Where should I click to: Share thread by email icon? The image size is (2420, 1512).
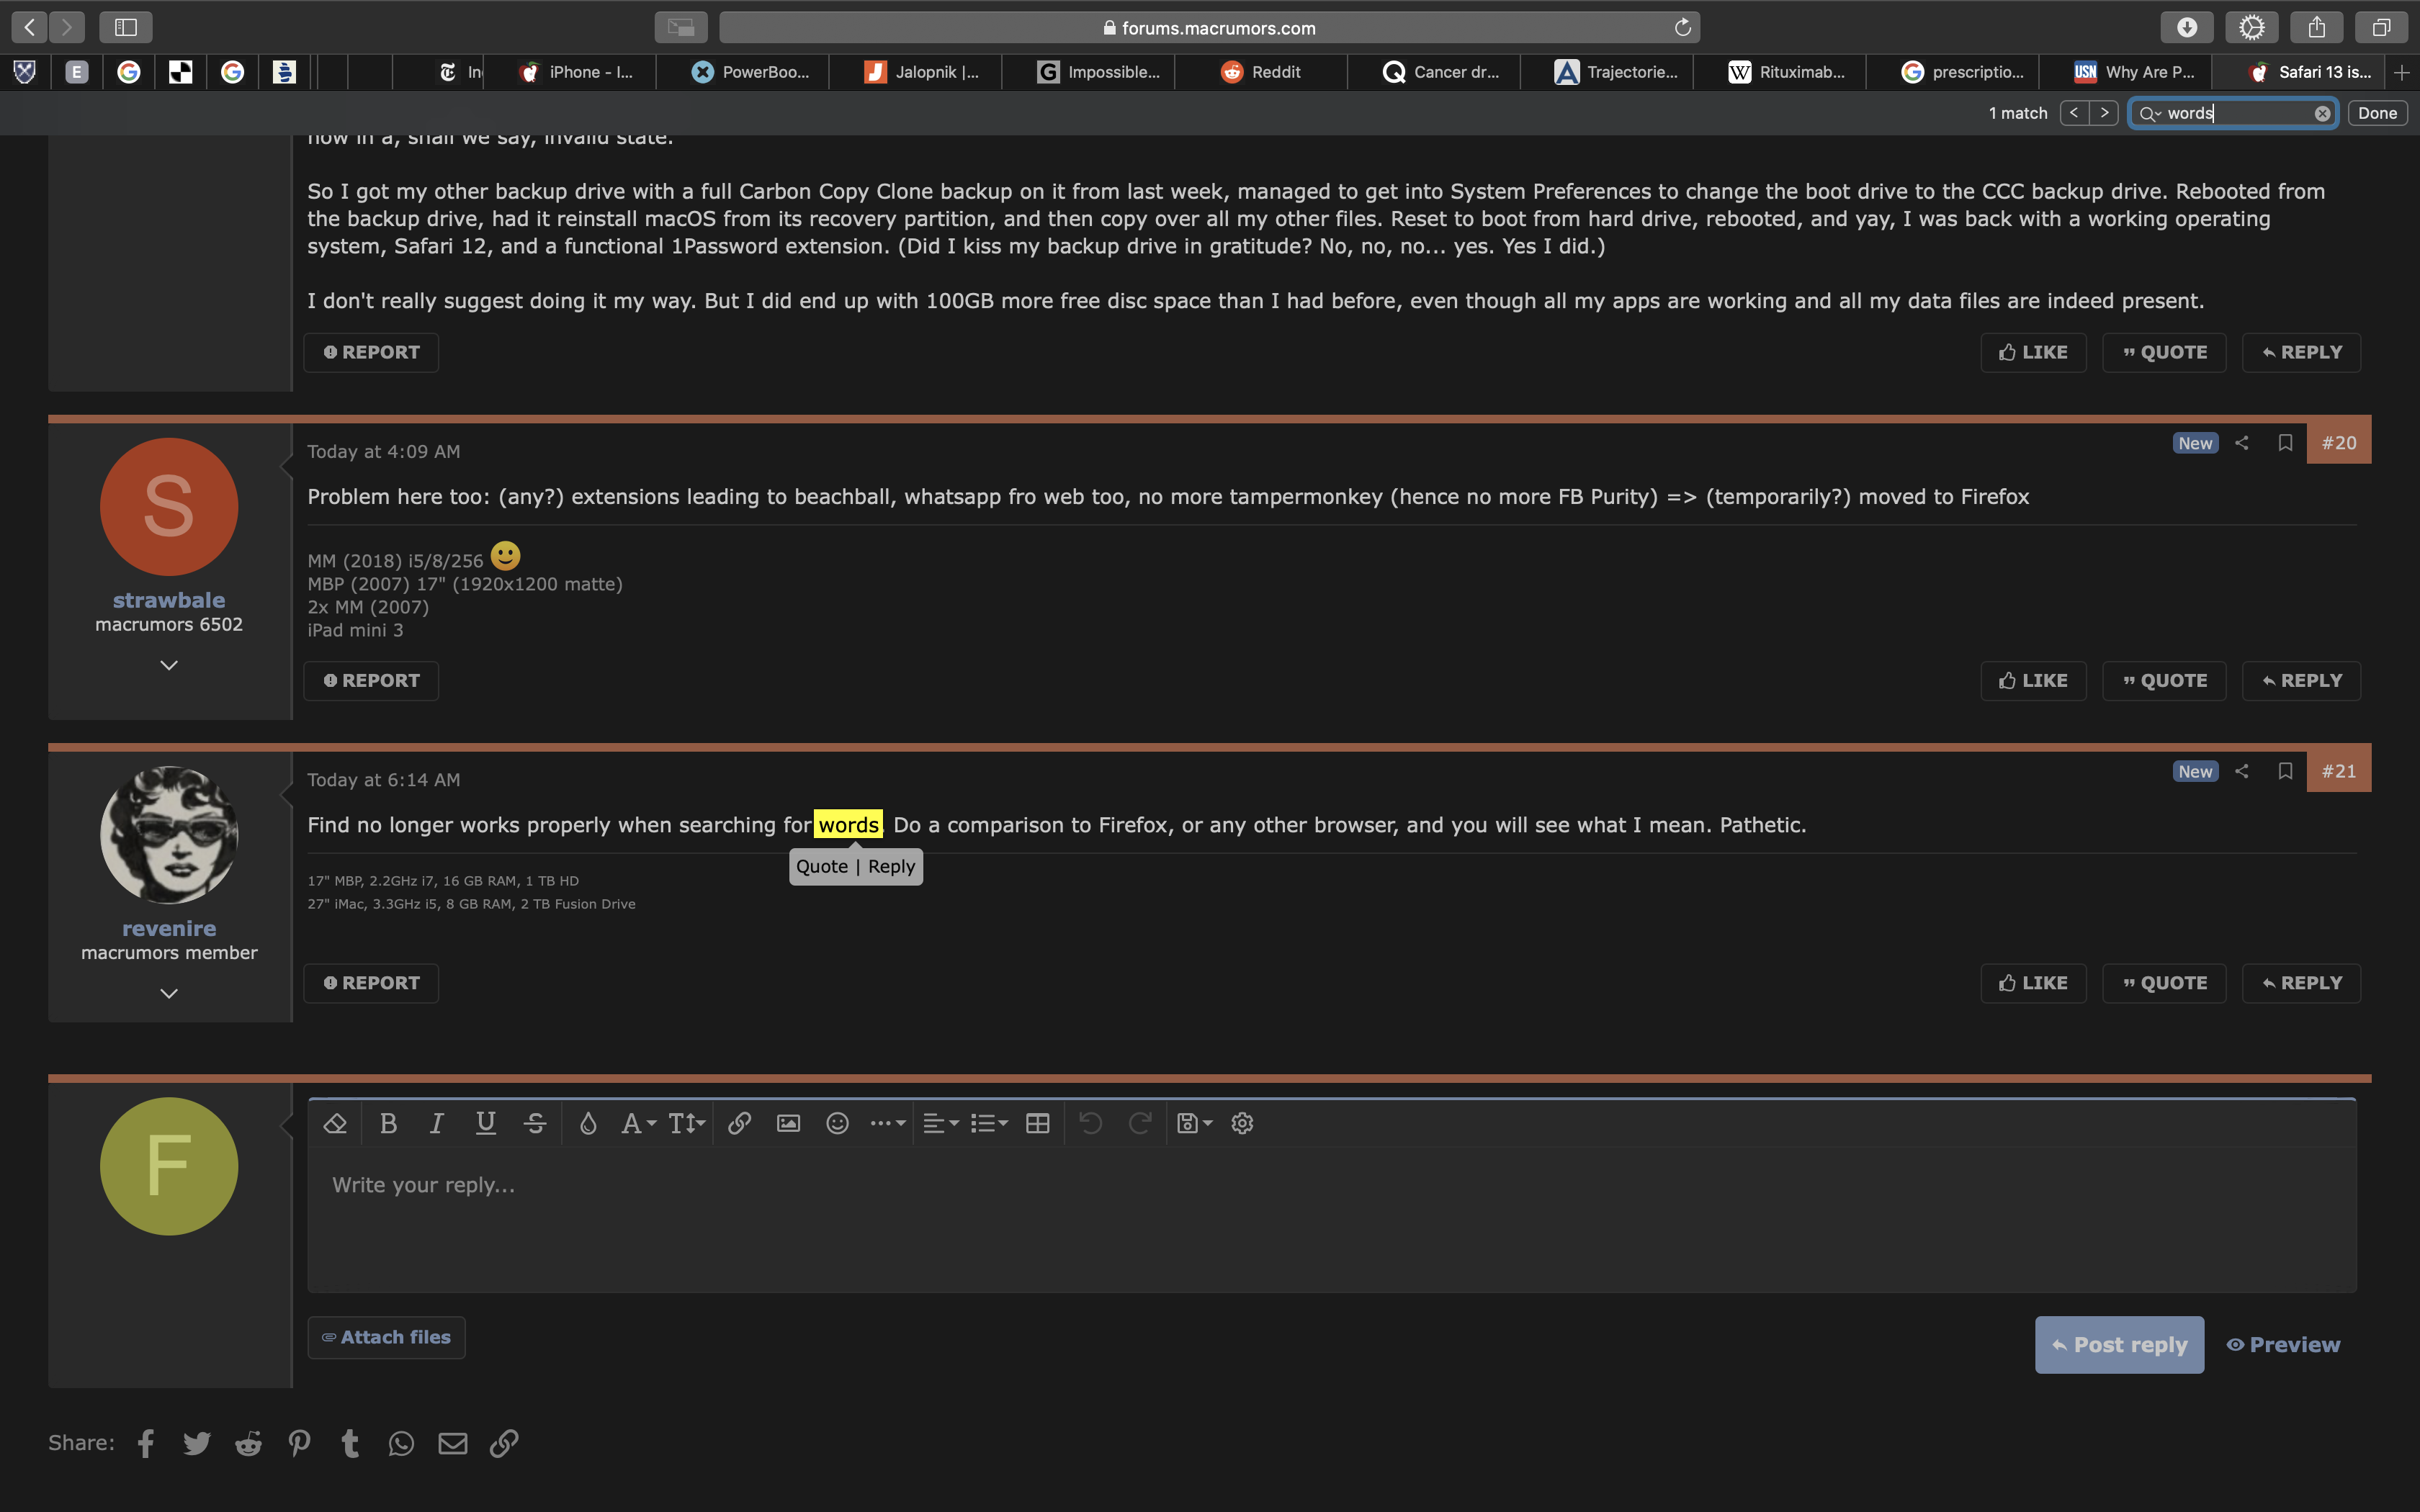coord(453,1443)
